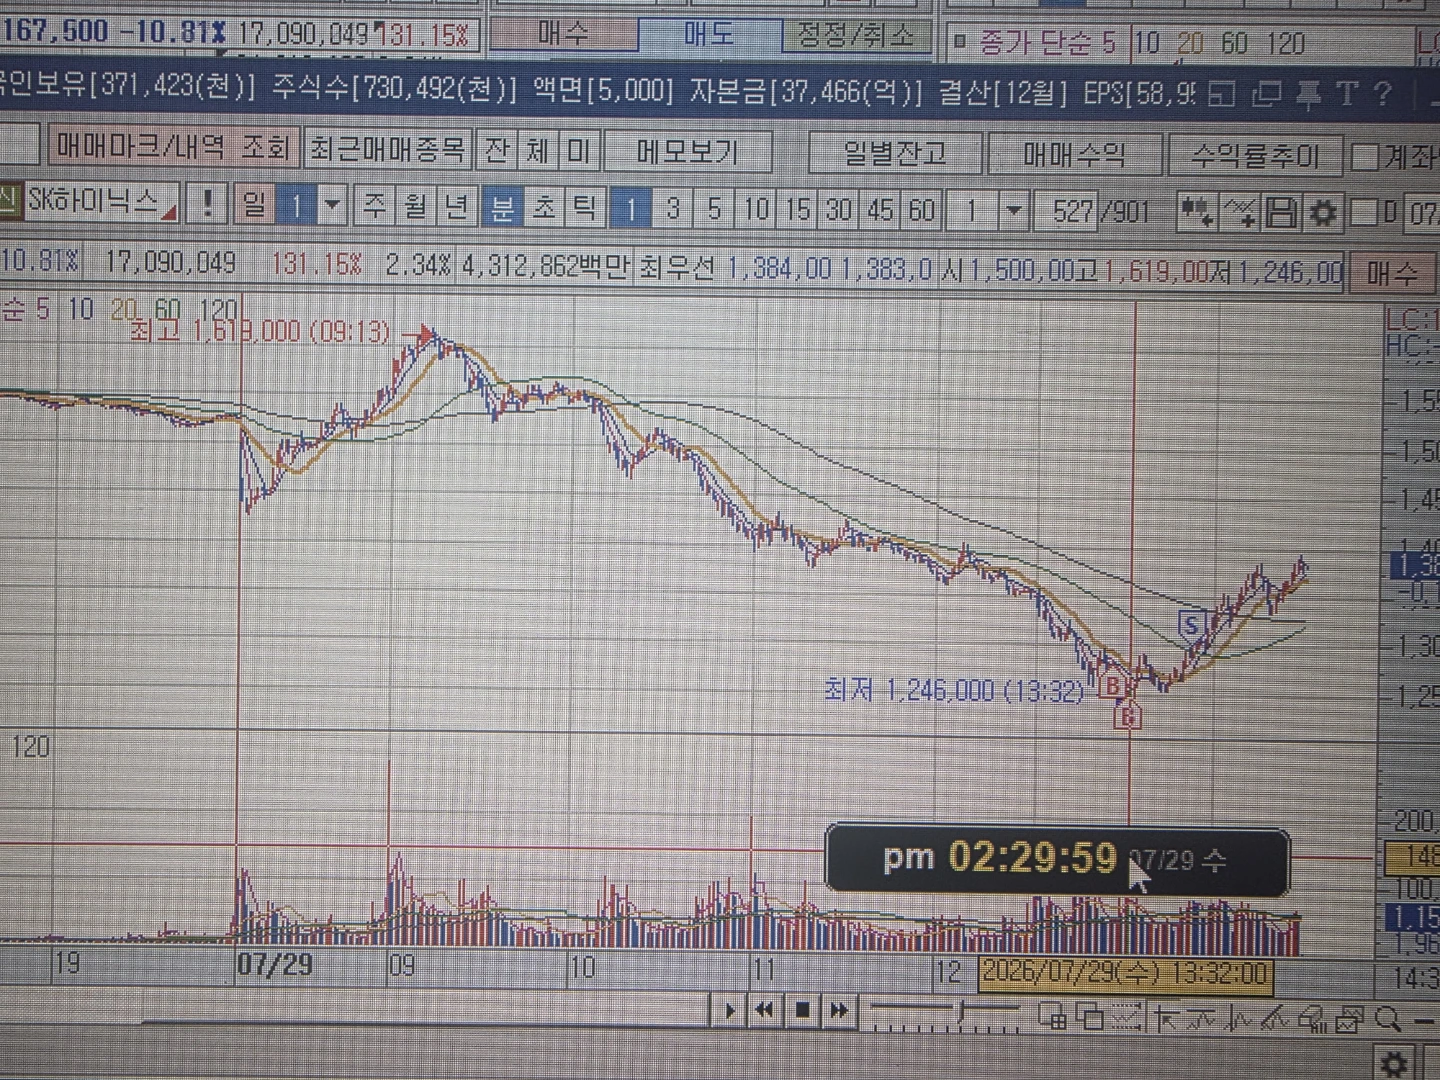
Task: Click the zigzag line chart icon
Action: (x=1238, y=1019)
